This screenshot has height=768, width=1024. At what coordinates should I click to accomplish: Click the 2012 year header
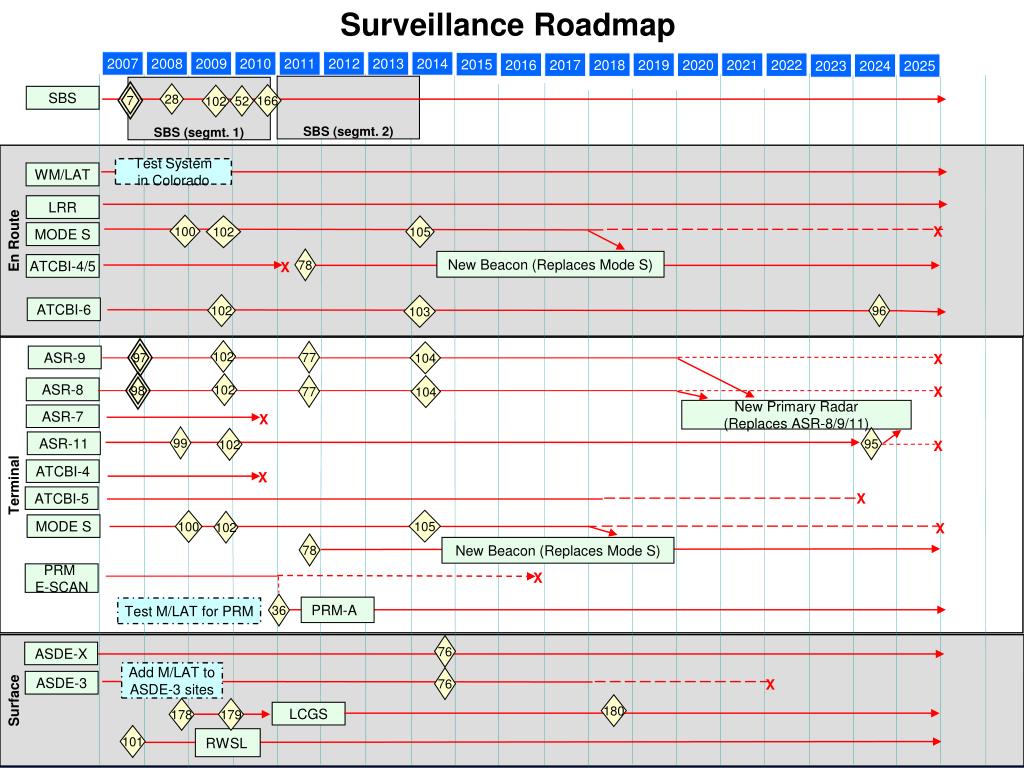[344, 64]
